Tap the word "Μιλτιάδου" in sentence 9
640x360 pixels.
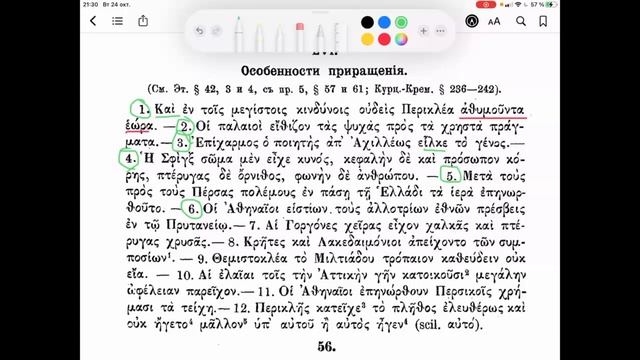tap(344, 259)
